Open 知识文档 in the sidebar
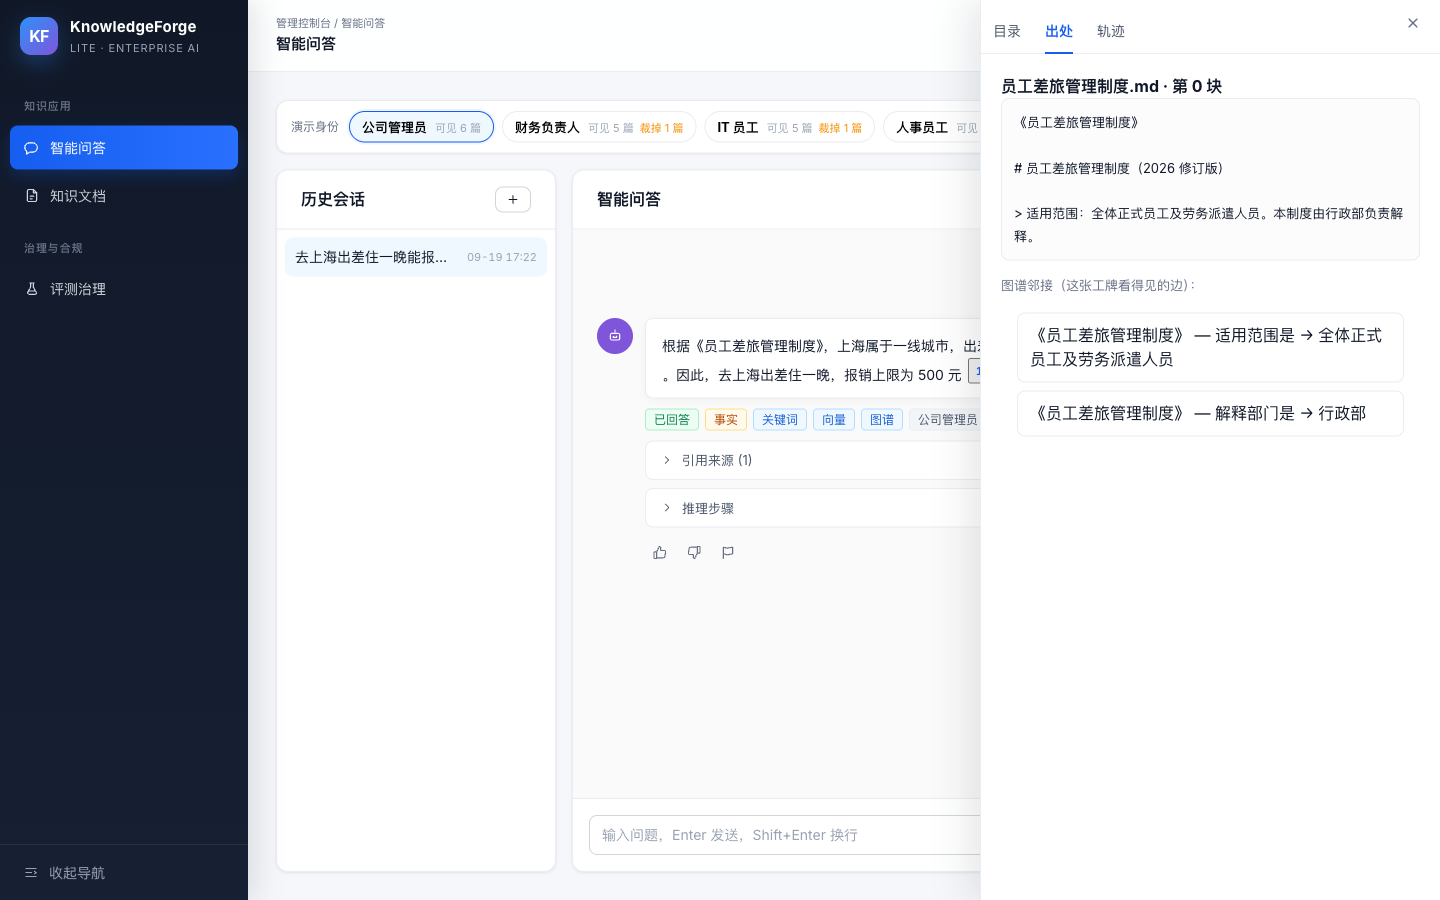This screenshot has height=900, width=1440. (124, 196)
